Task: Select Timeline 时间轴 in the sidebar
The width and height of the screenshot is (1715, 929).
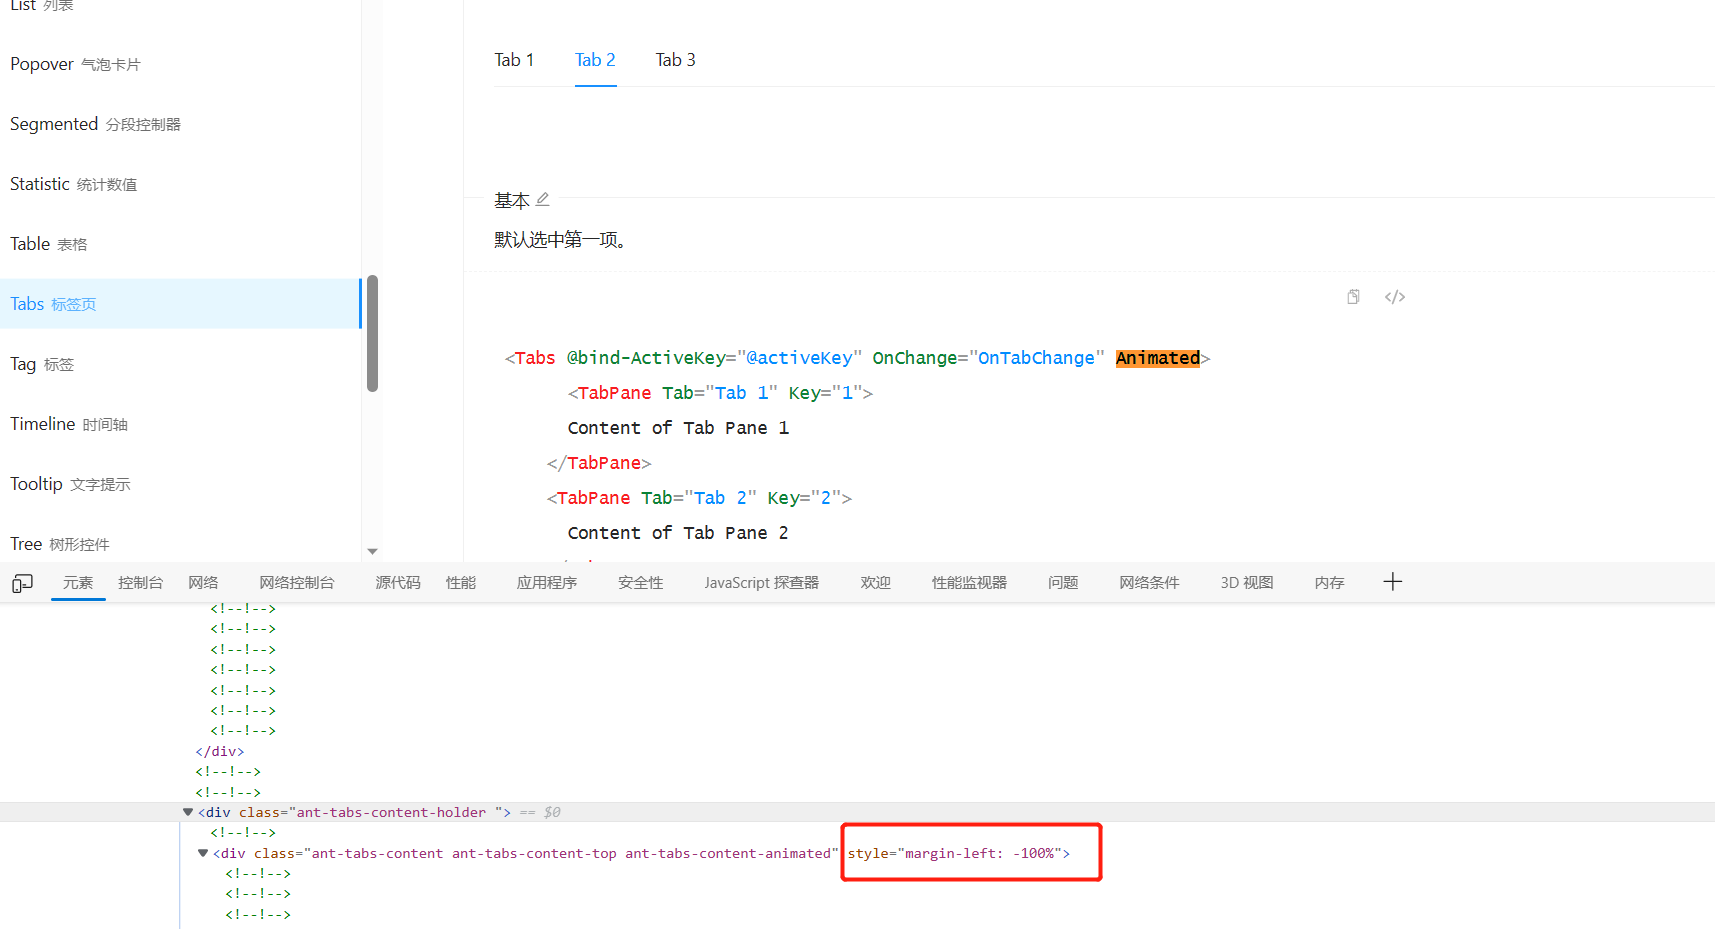Action: click(68, 423)
